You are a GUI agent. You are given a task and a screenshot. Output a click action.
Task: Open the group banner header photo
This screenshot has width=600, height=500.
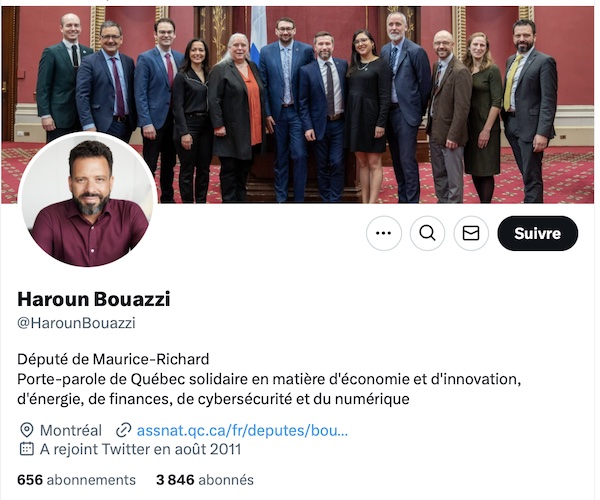tap(300, 104)
